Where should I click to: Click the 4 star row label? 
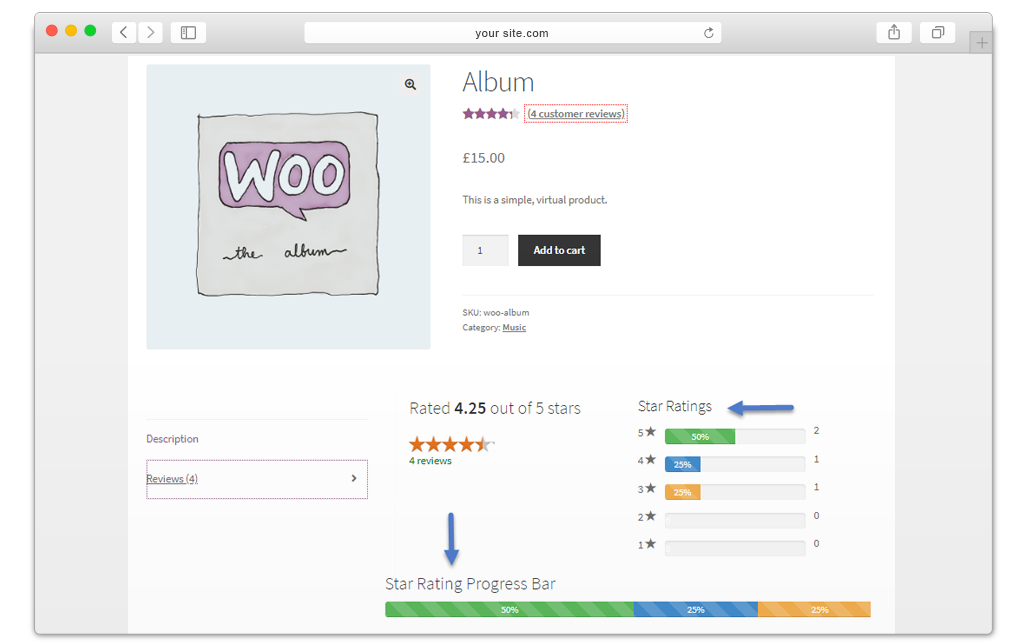tap(647, 460)
